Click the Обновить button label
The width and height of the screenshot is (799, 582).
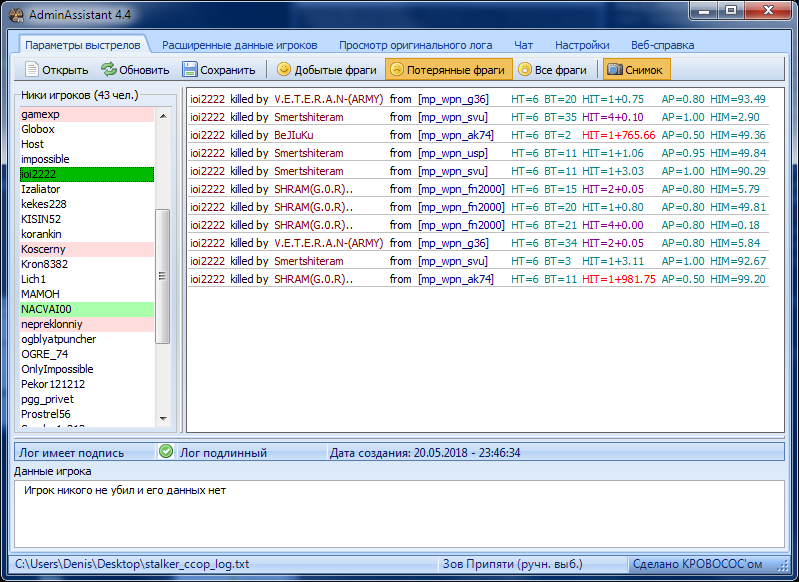click(x=144, y=70)
